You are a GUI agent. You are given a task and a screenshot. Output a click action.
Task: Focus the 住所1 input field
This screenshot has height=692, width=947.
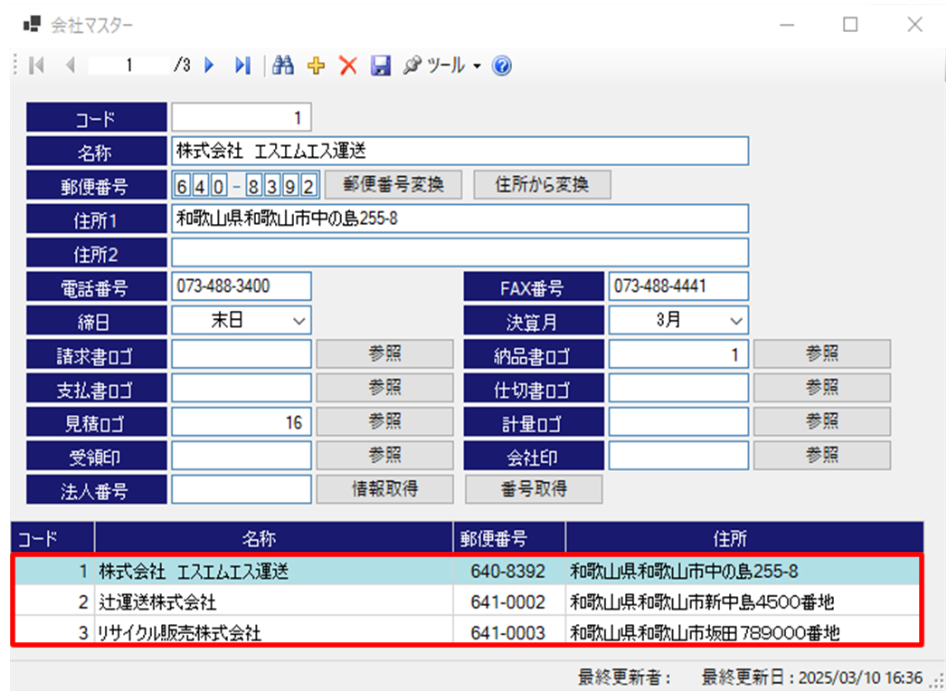click(x=460, y=219)
